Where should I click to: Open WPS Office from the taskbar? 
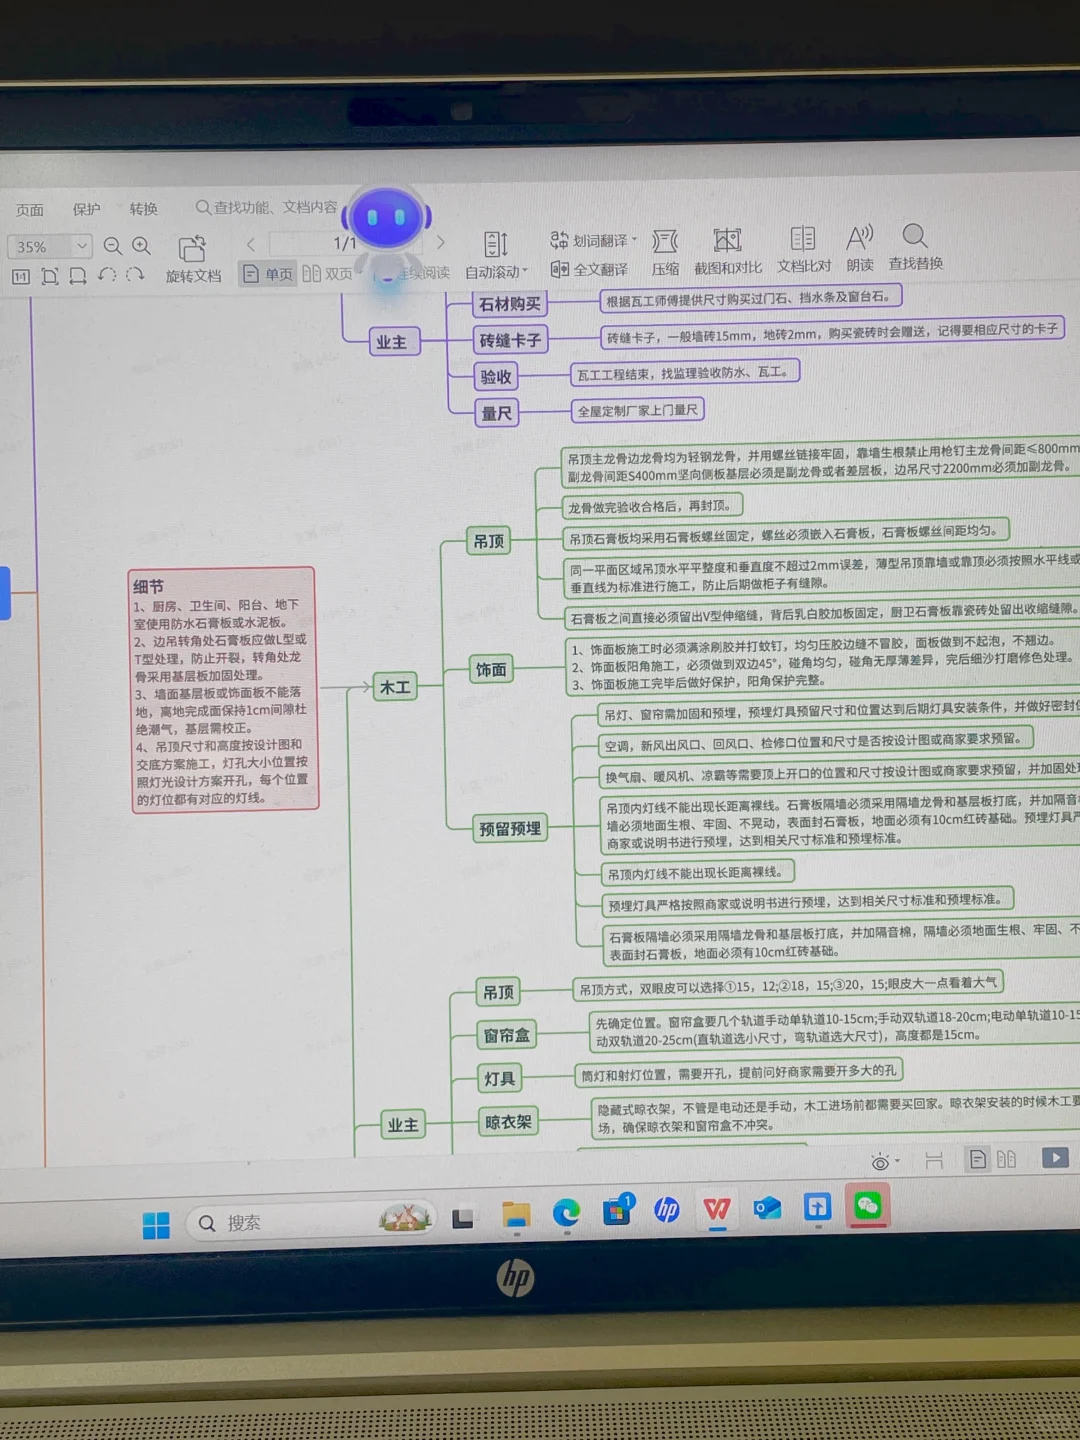click(716, 1209)
